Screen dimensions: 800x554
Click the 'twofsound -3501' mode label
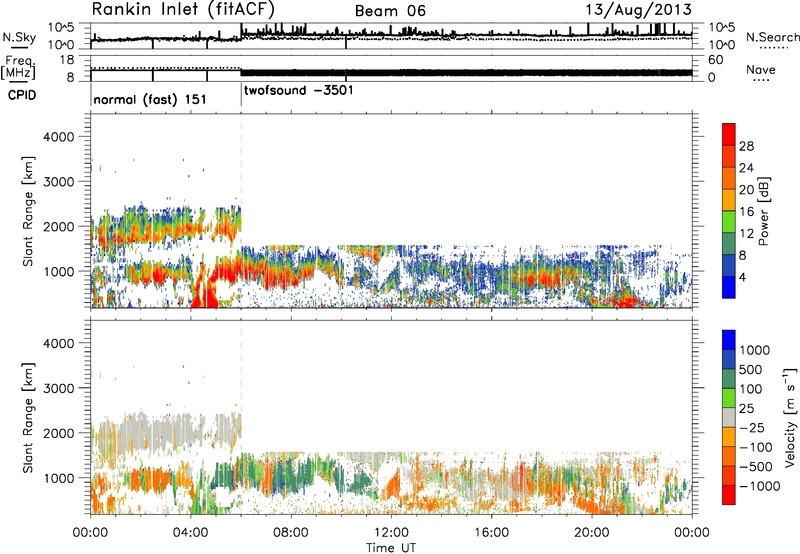point(298,90)
